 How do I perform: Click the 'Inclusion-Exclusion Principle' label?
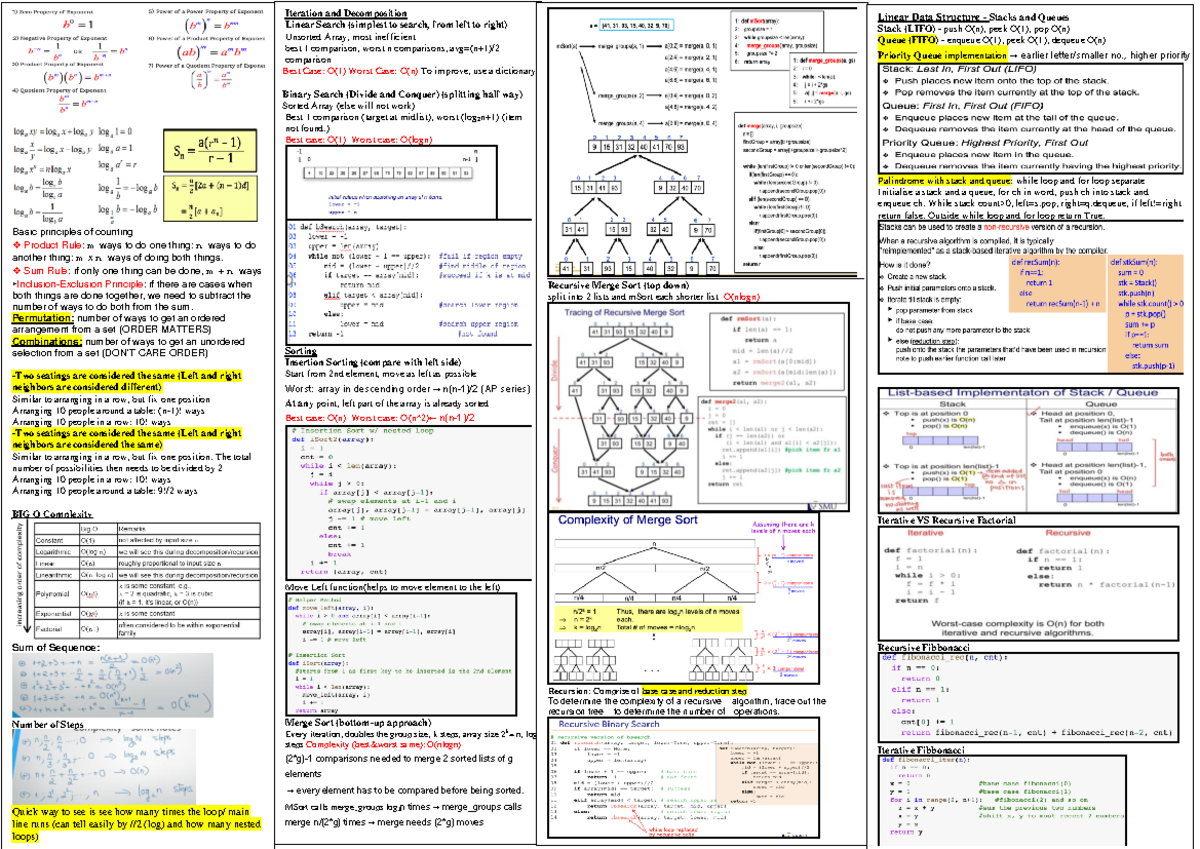[81, 284]
